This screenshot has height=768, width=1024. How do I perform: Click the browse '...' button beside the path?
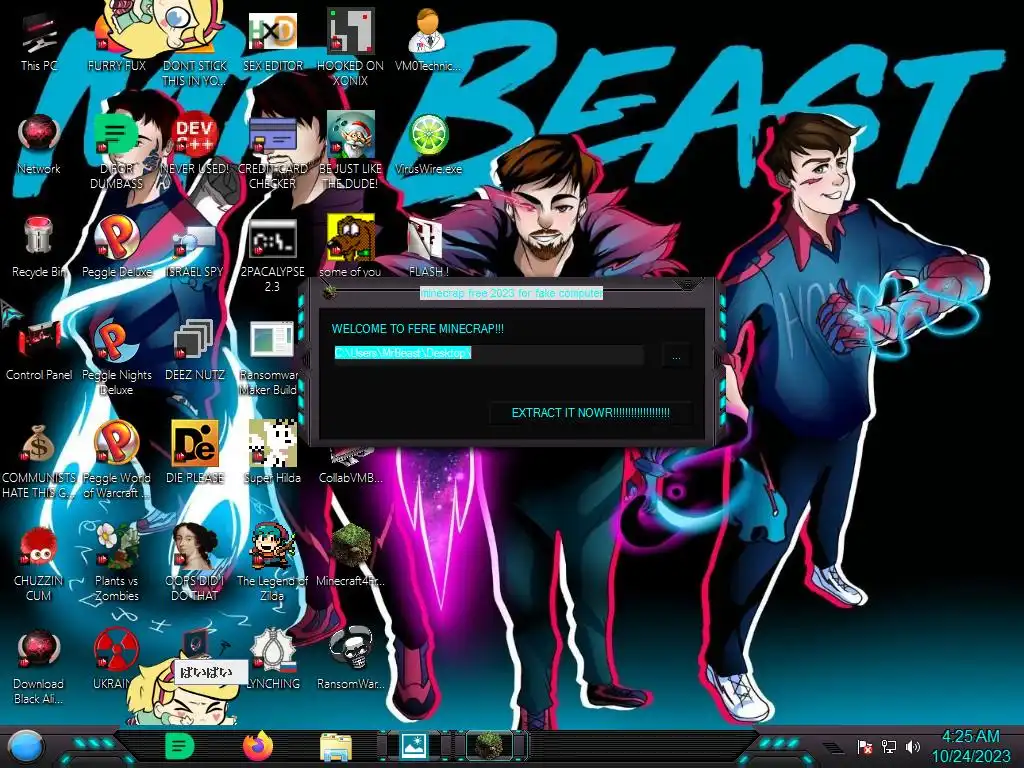[676, 356]
